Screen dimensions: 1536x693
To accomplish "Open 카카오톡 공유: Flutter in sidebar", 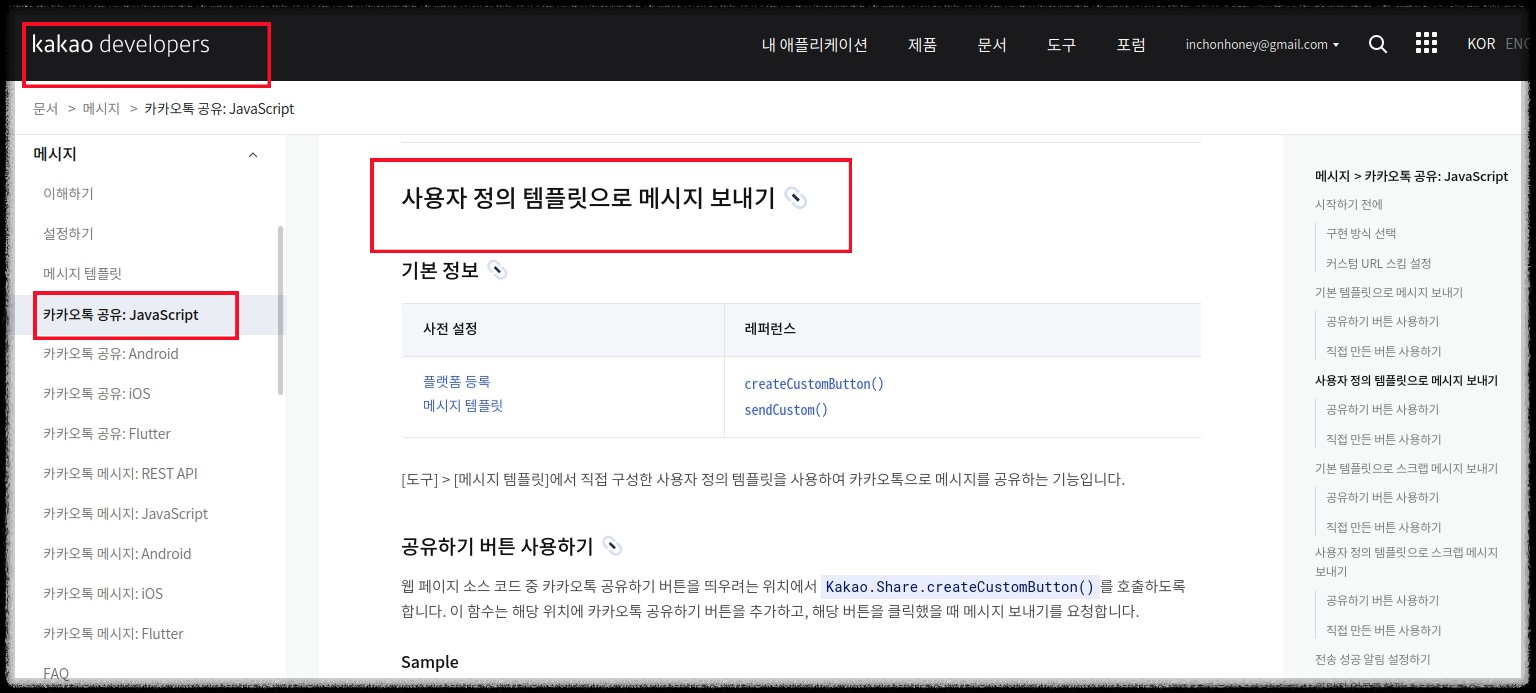I will tap(107, 434).
